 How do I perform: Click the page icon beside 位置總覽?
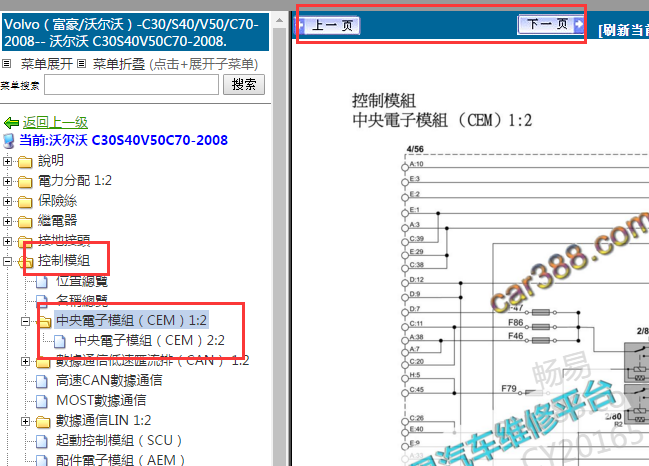point(41,282)
